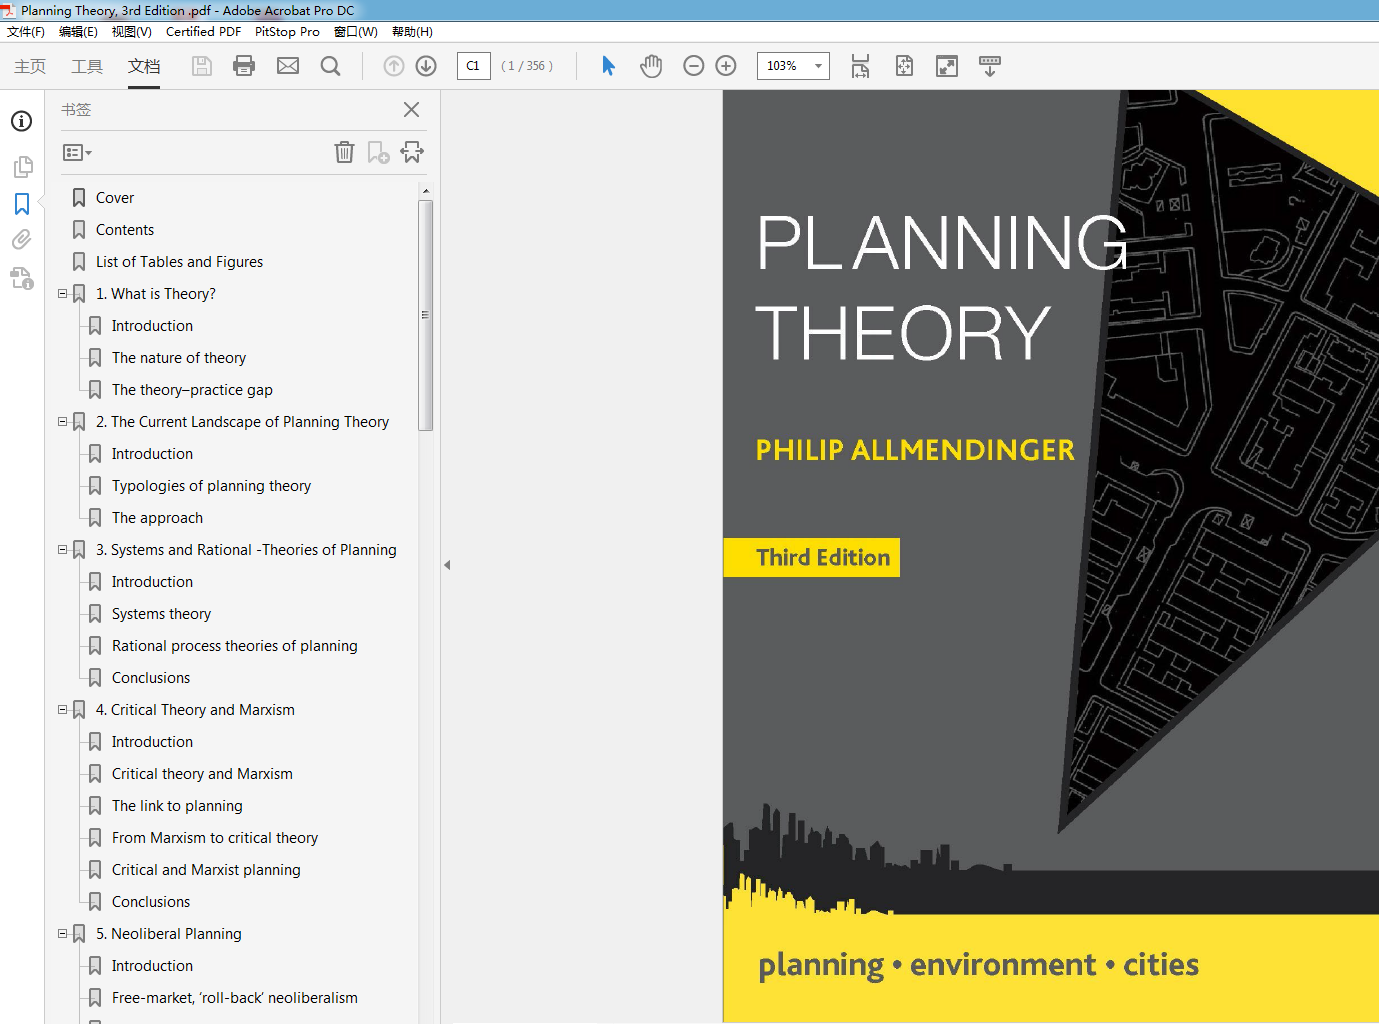Select 'The approach' bookmark
Image resolution: width=1379 pixels, height=1024 pixels.
157,518
